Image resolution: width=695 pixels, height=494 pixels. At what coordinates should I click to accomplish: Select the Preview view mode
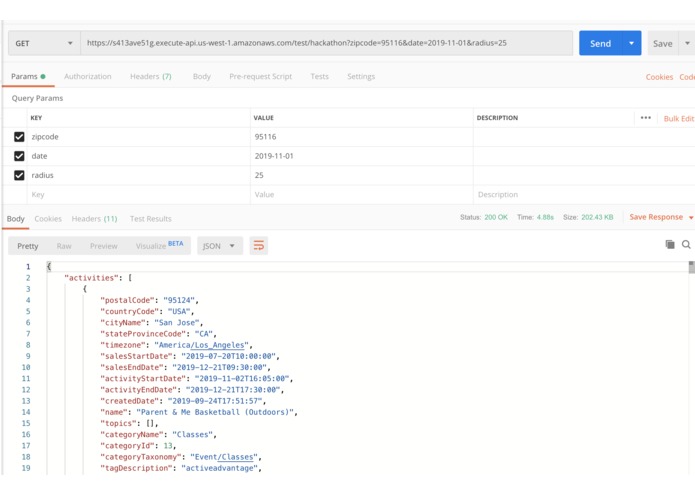tap(104, 246)
